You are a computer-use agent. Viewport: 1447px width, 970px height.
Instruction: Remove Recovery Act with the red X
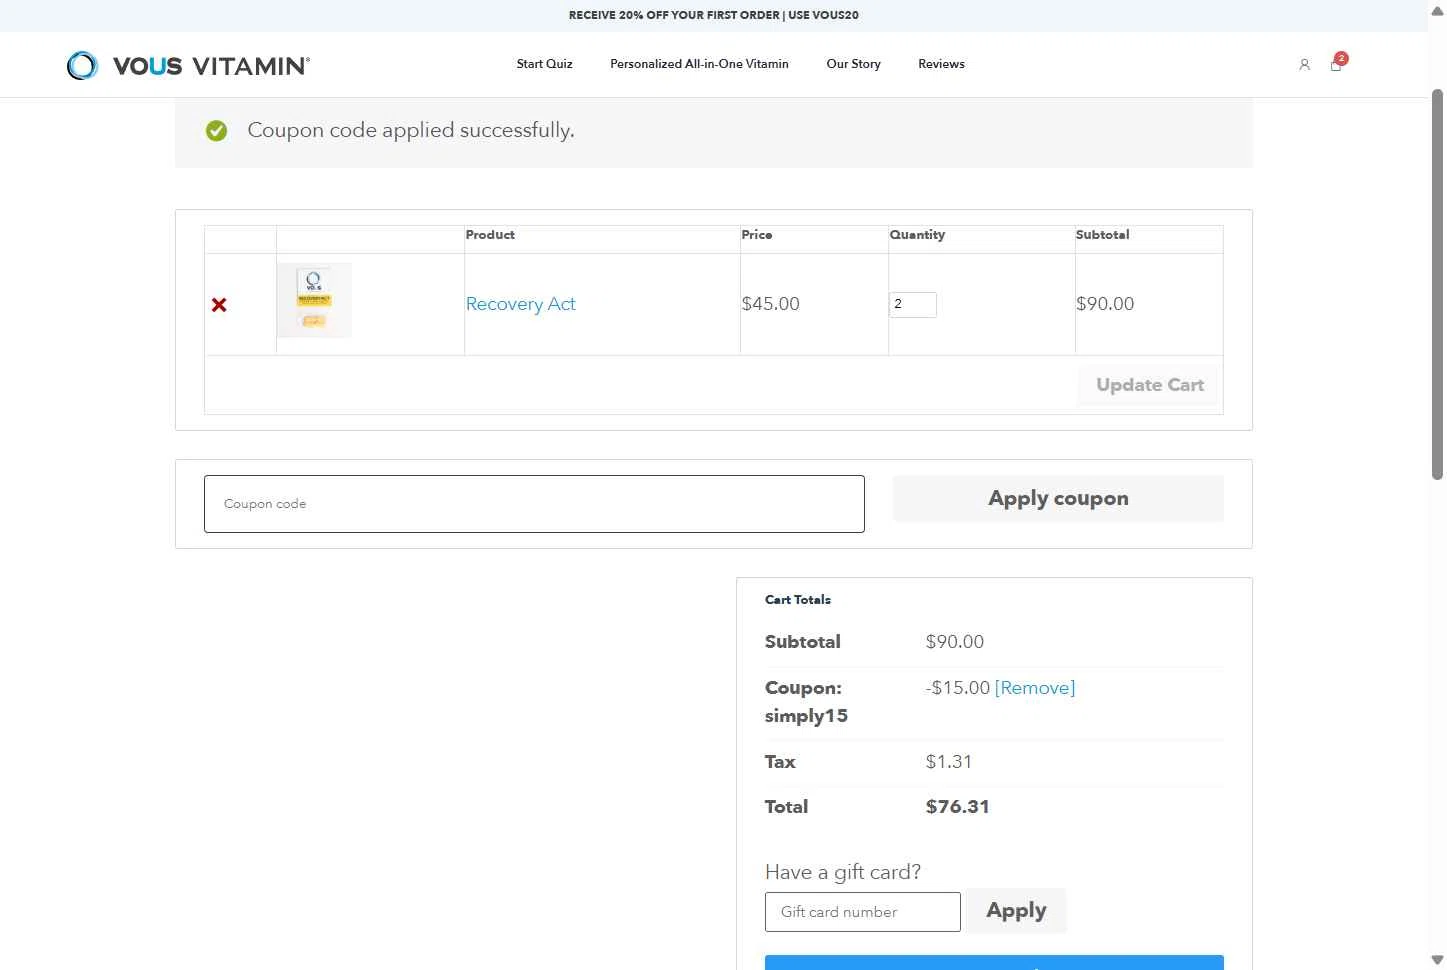tap(219, 305)
